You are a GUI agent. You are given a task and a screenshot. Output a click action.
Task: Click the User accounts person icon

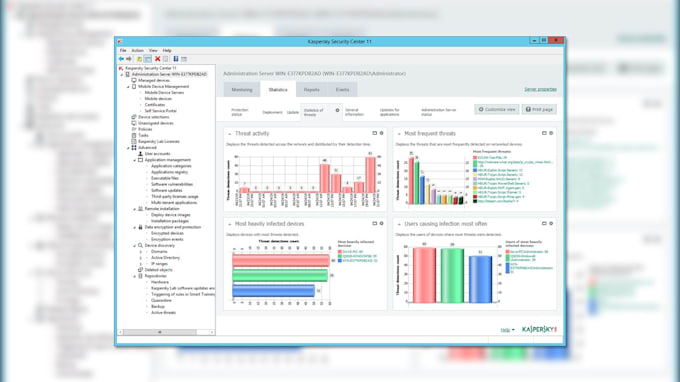[x=141, y=153]
